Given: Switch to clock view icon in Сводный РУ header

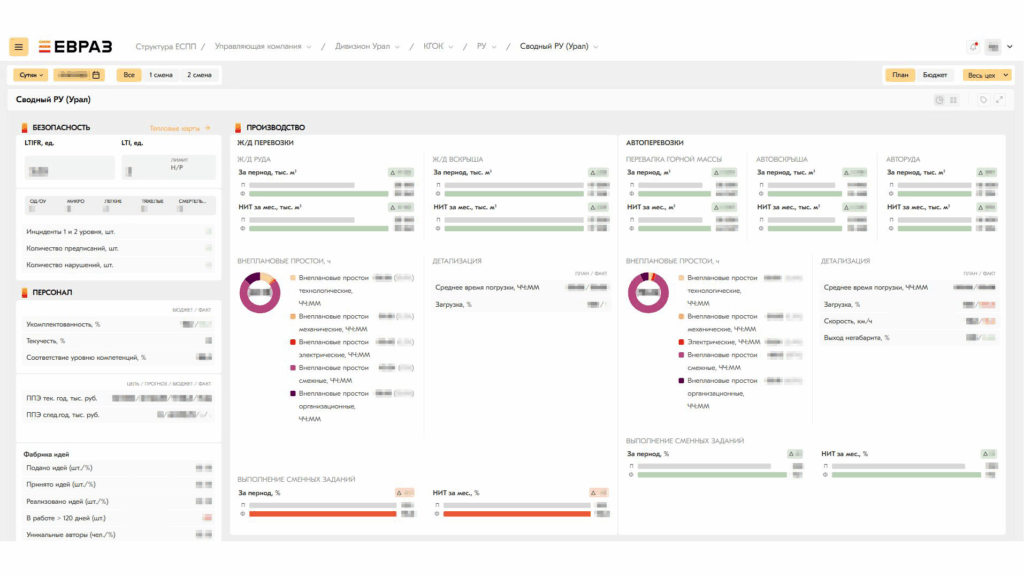Looking at the screenshot, I should pos(939,100).
